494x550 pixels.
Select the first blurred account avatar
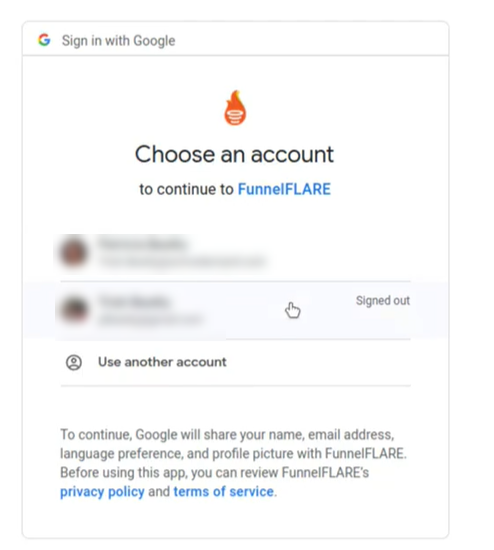coord(73,253)
